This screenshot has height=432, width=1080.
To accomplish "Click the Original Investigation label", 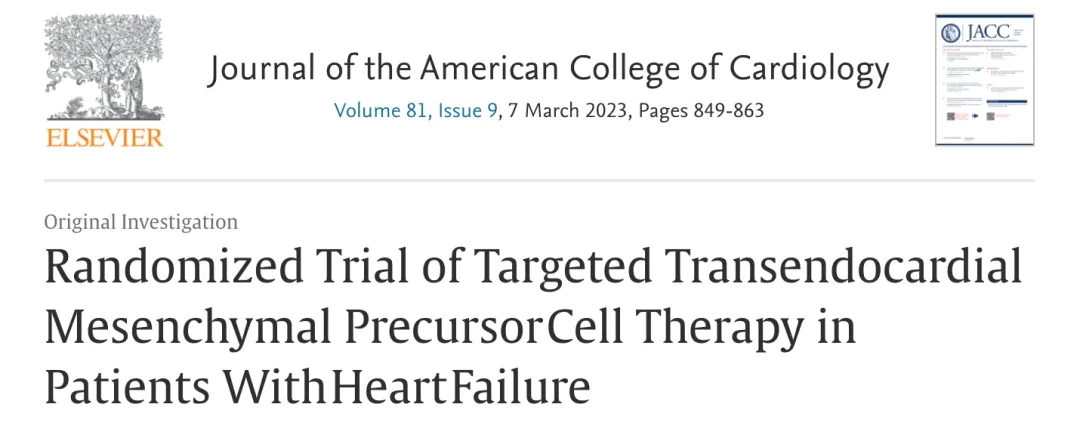I will 141,222.
